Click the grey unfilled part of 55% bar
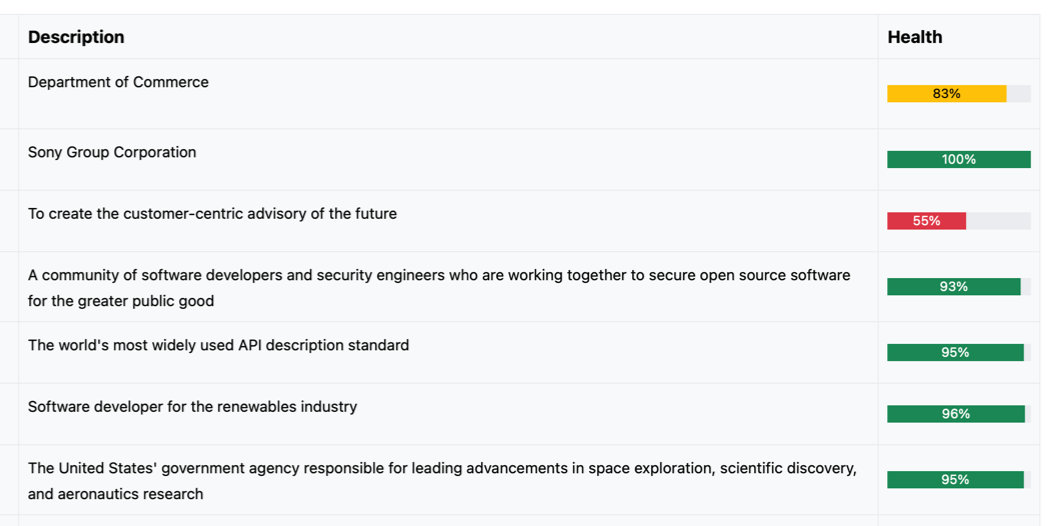 [x=998, y=221]
